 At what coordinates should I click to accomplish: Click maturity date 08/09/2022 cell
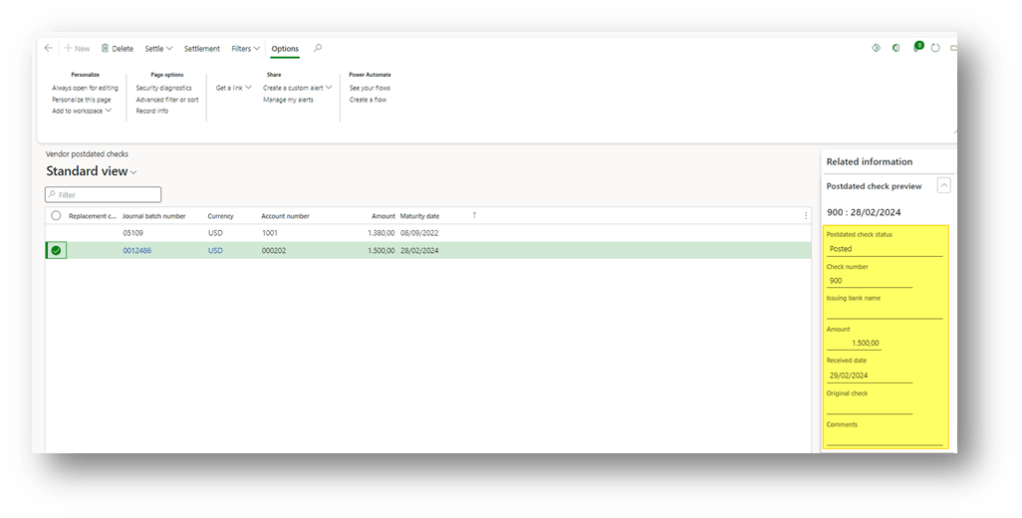419,233
